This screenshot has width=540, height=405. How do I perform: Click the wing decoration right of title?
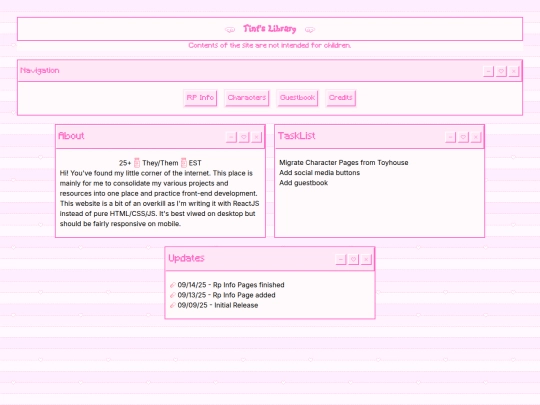310,30
